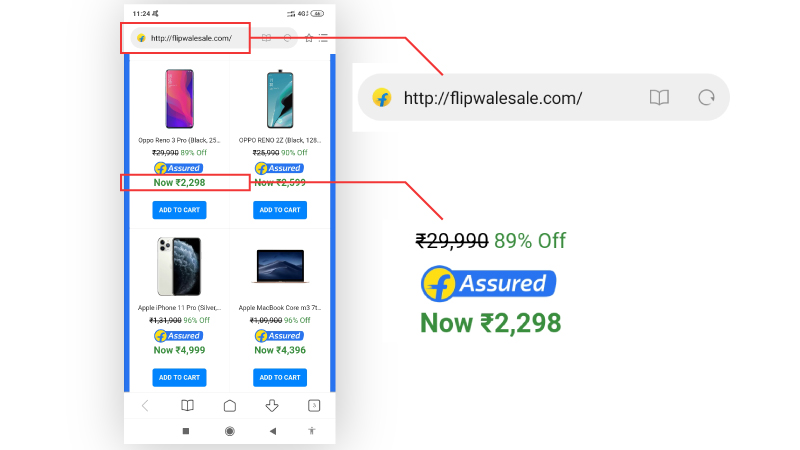The image size is (800, 450).
Task: Add OPPO RENO 2Z to cart
Action: point(280,210)
